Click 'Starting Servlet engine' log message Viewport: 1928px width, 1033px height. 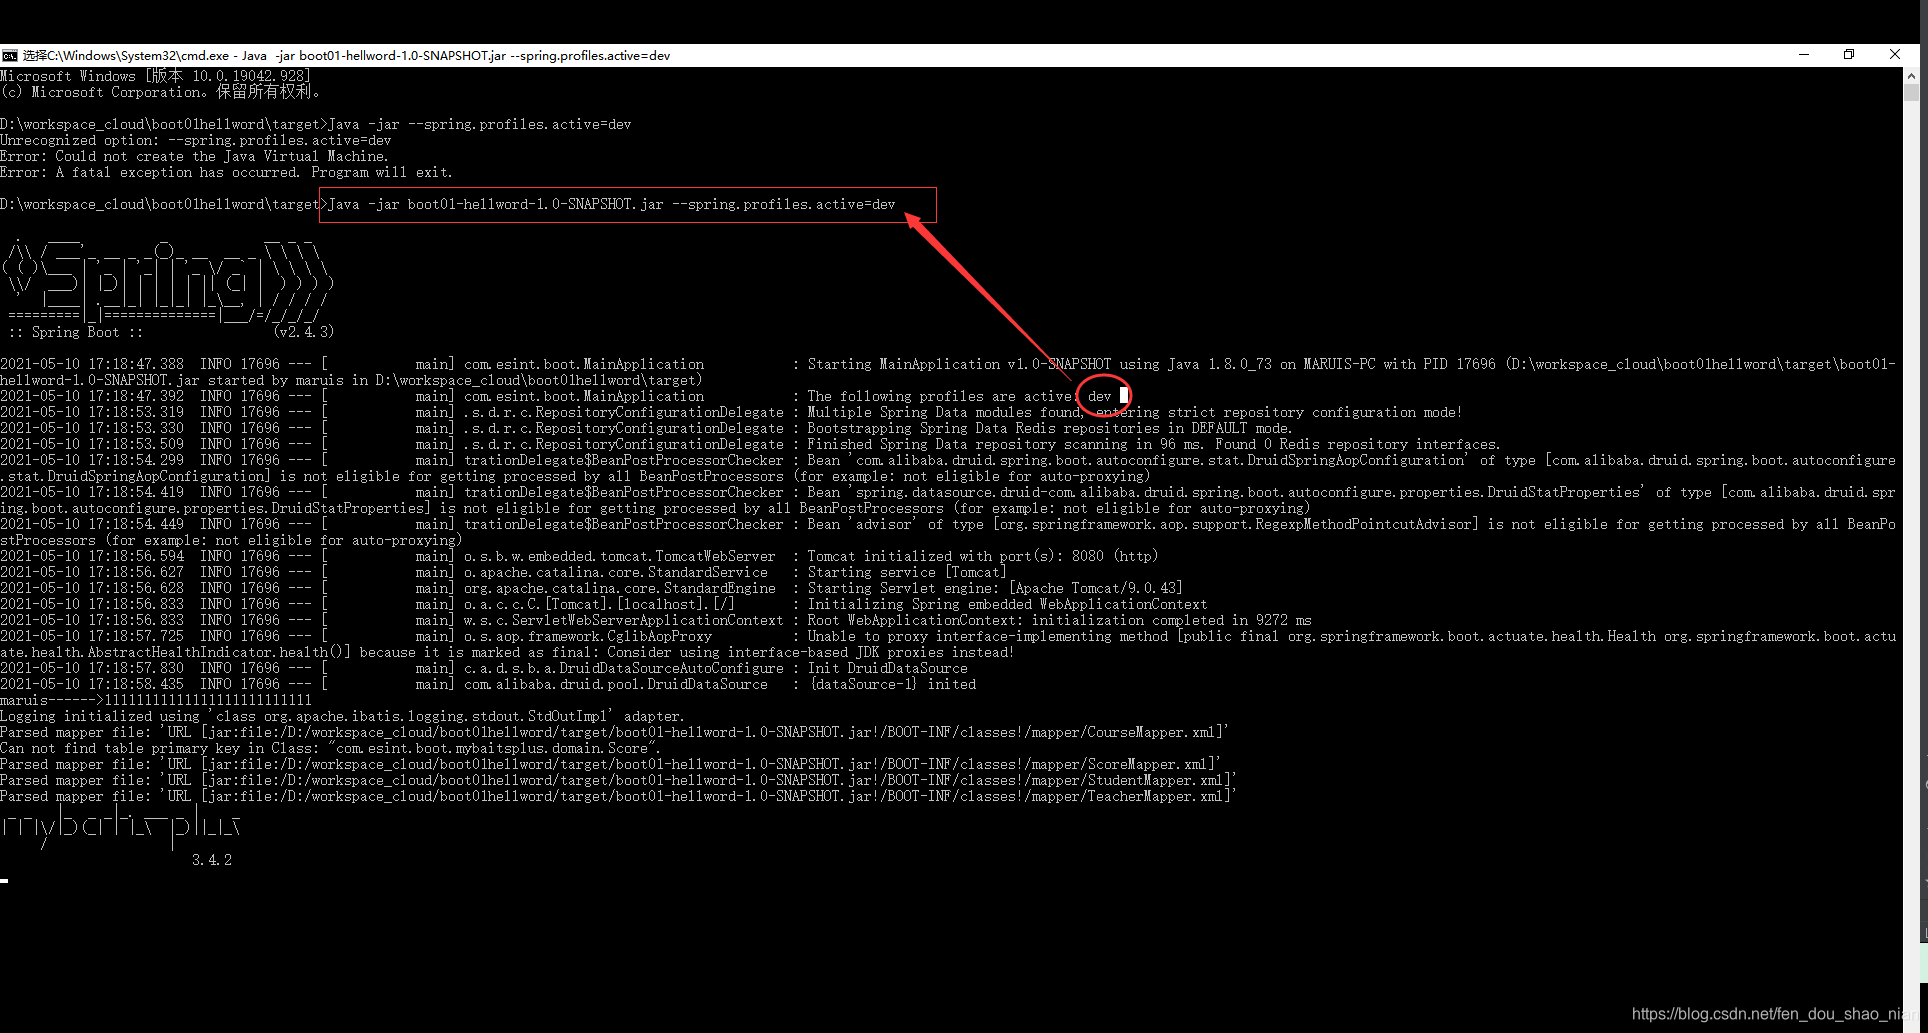coord(995,589)
